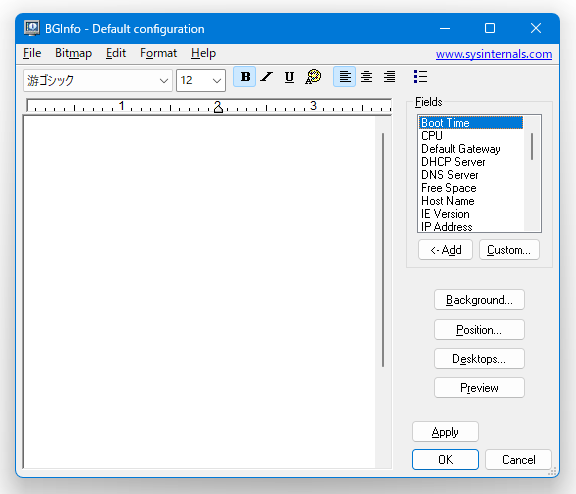
Task: Visit the www.sysinternals.com link
Action: coord(494,54)
